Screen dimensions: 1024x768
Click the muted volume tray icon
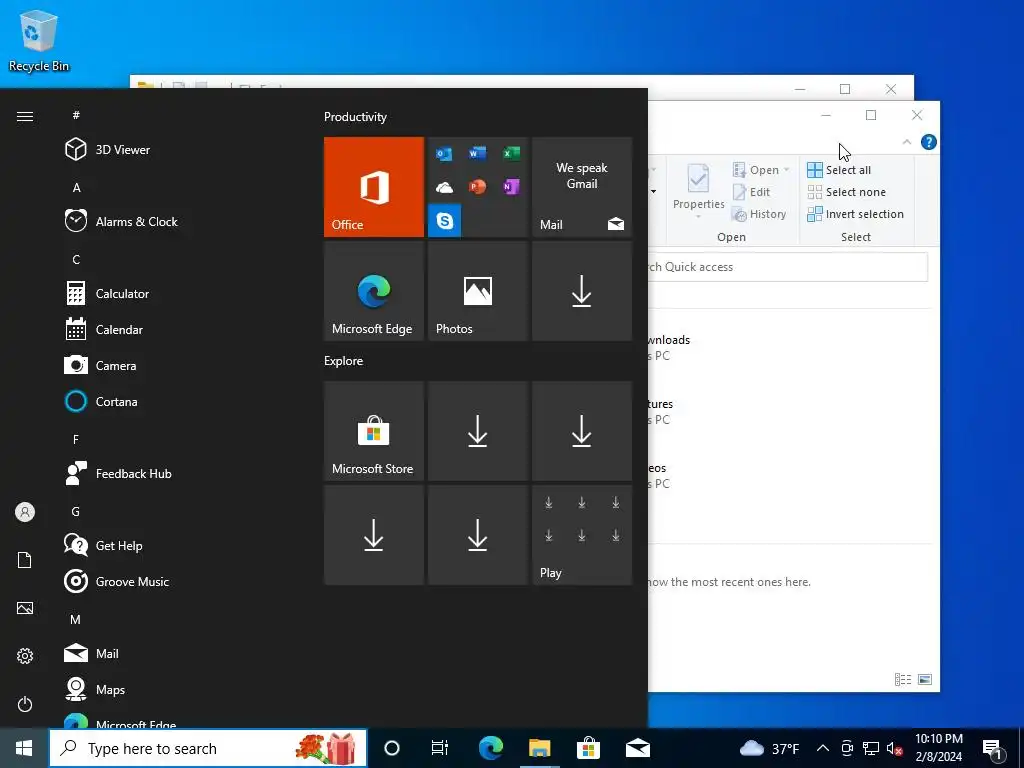895,748
